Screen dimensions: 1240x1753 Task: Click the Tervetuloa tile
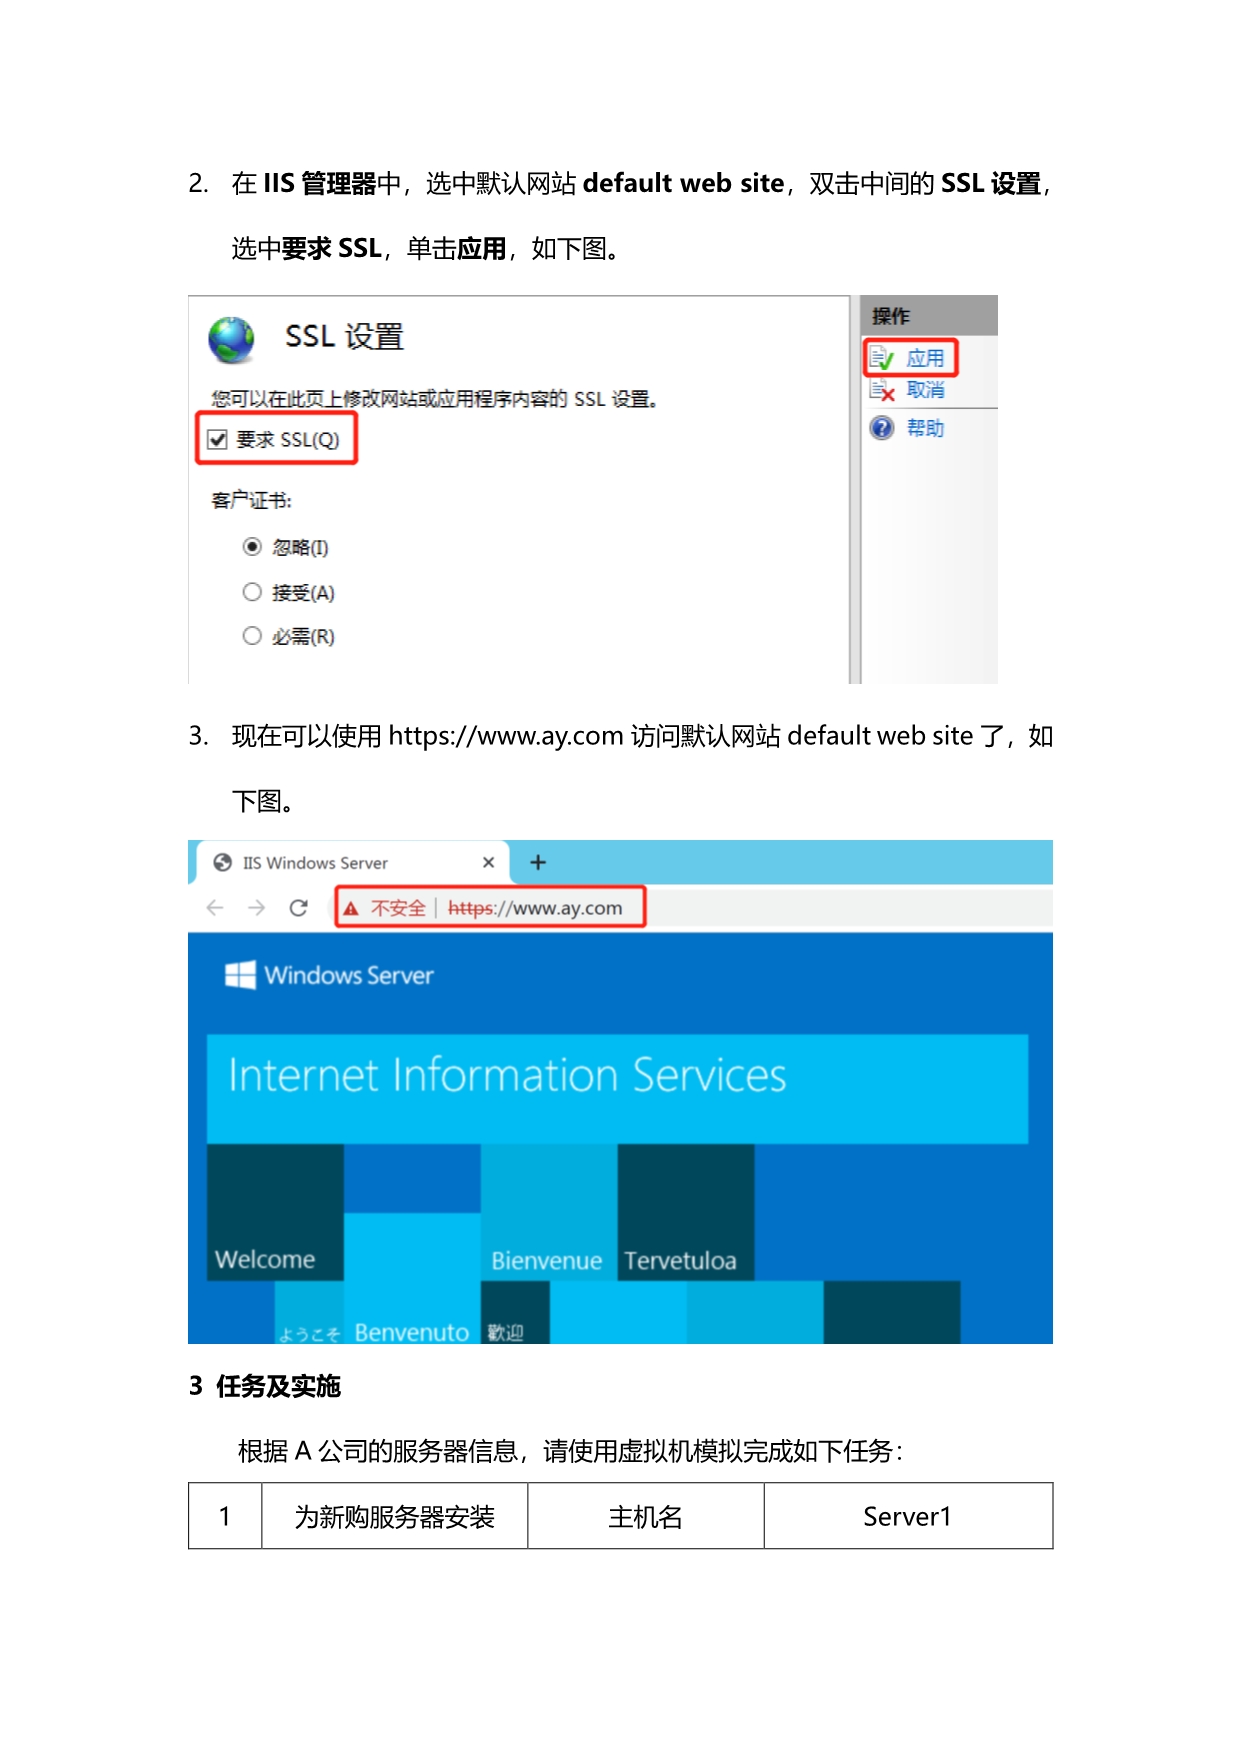[x=686, y=1212]
